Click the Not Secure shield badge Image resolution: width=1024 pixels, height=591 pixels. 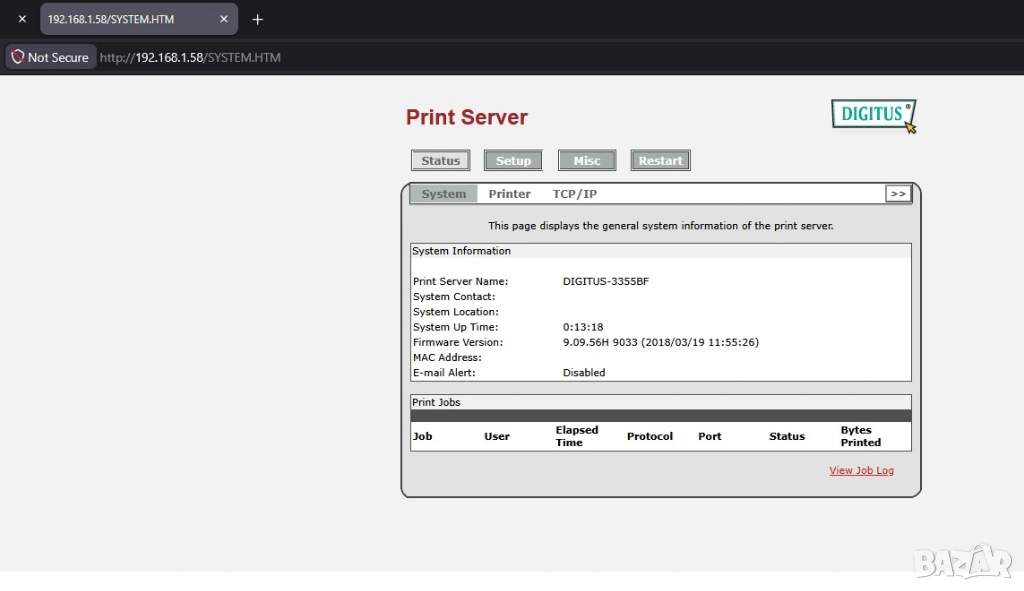click(50, 57)
